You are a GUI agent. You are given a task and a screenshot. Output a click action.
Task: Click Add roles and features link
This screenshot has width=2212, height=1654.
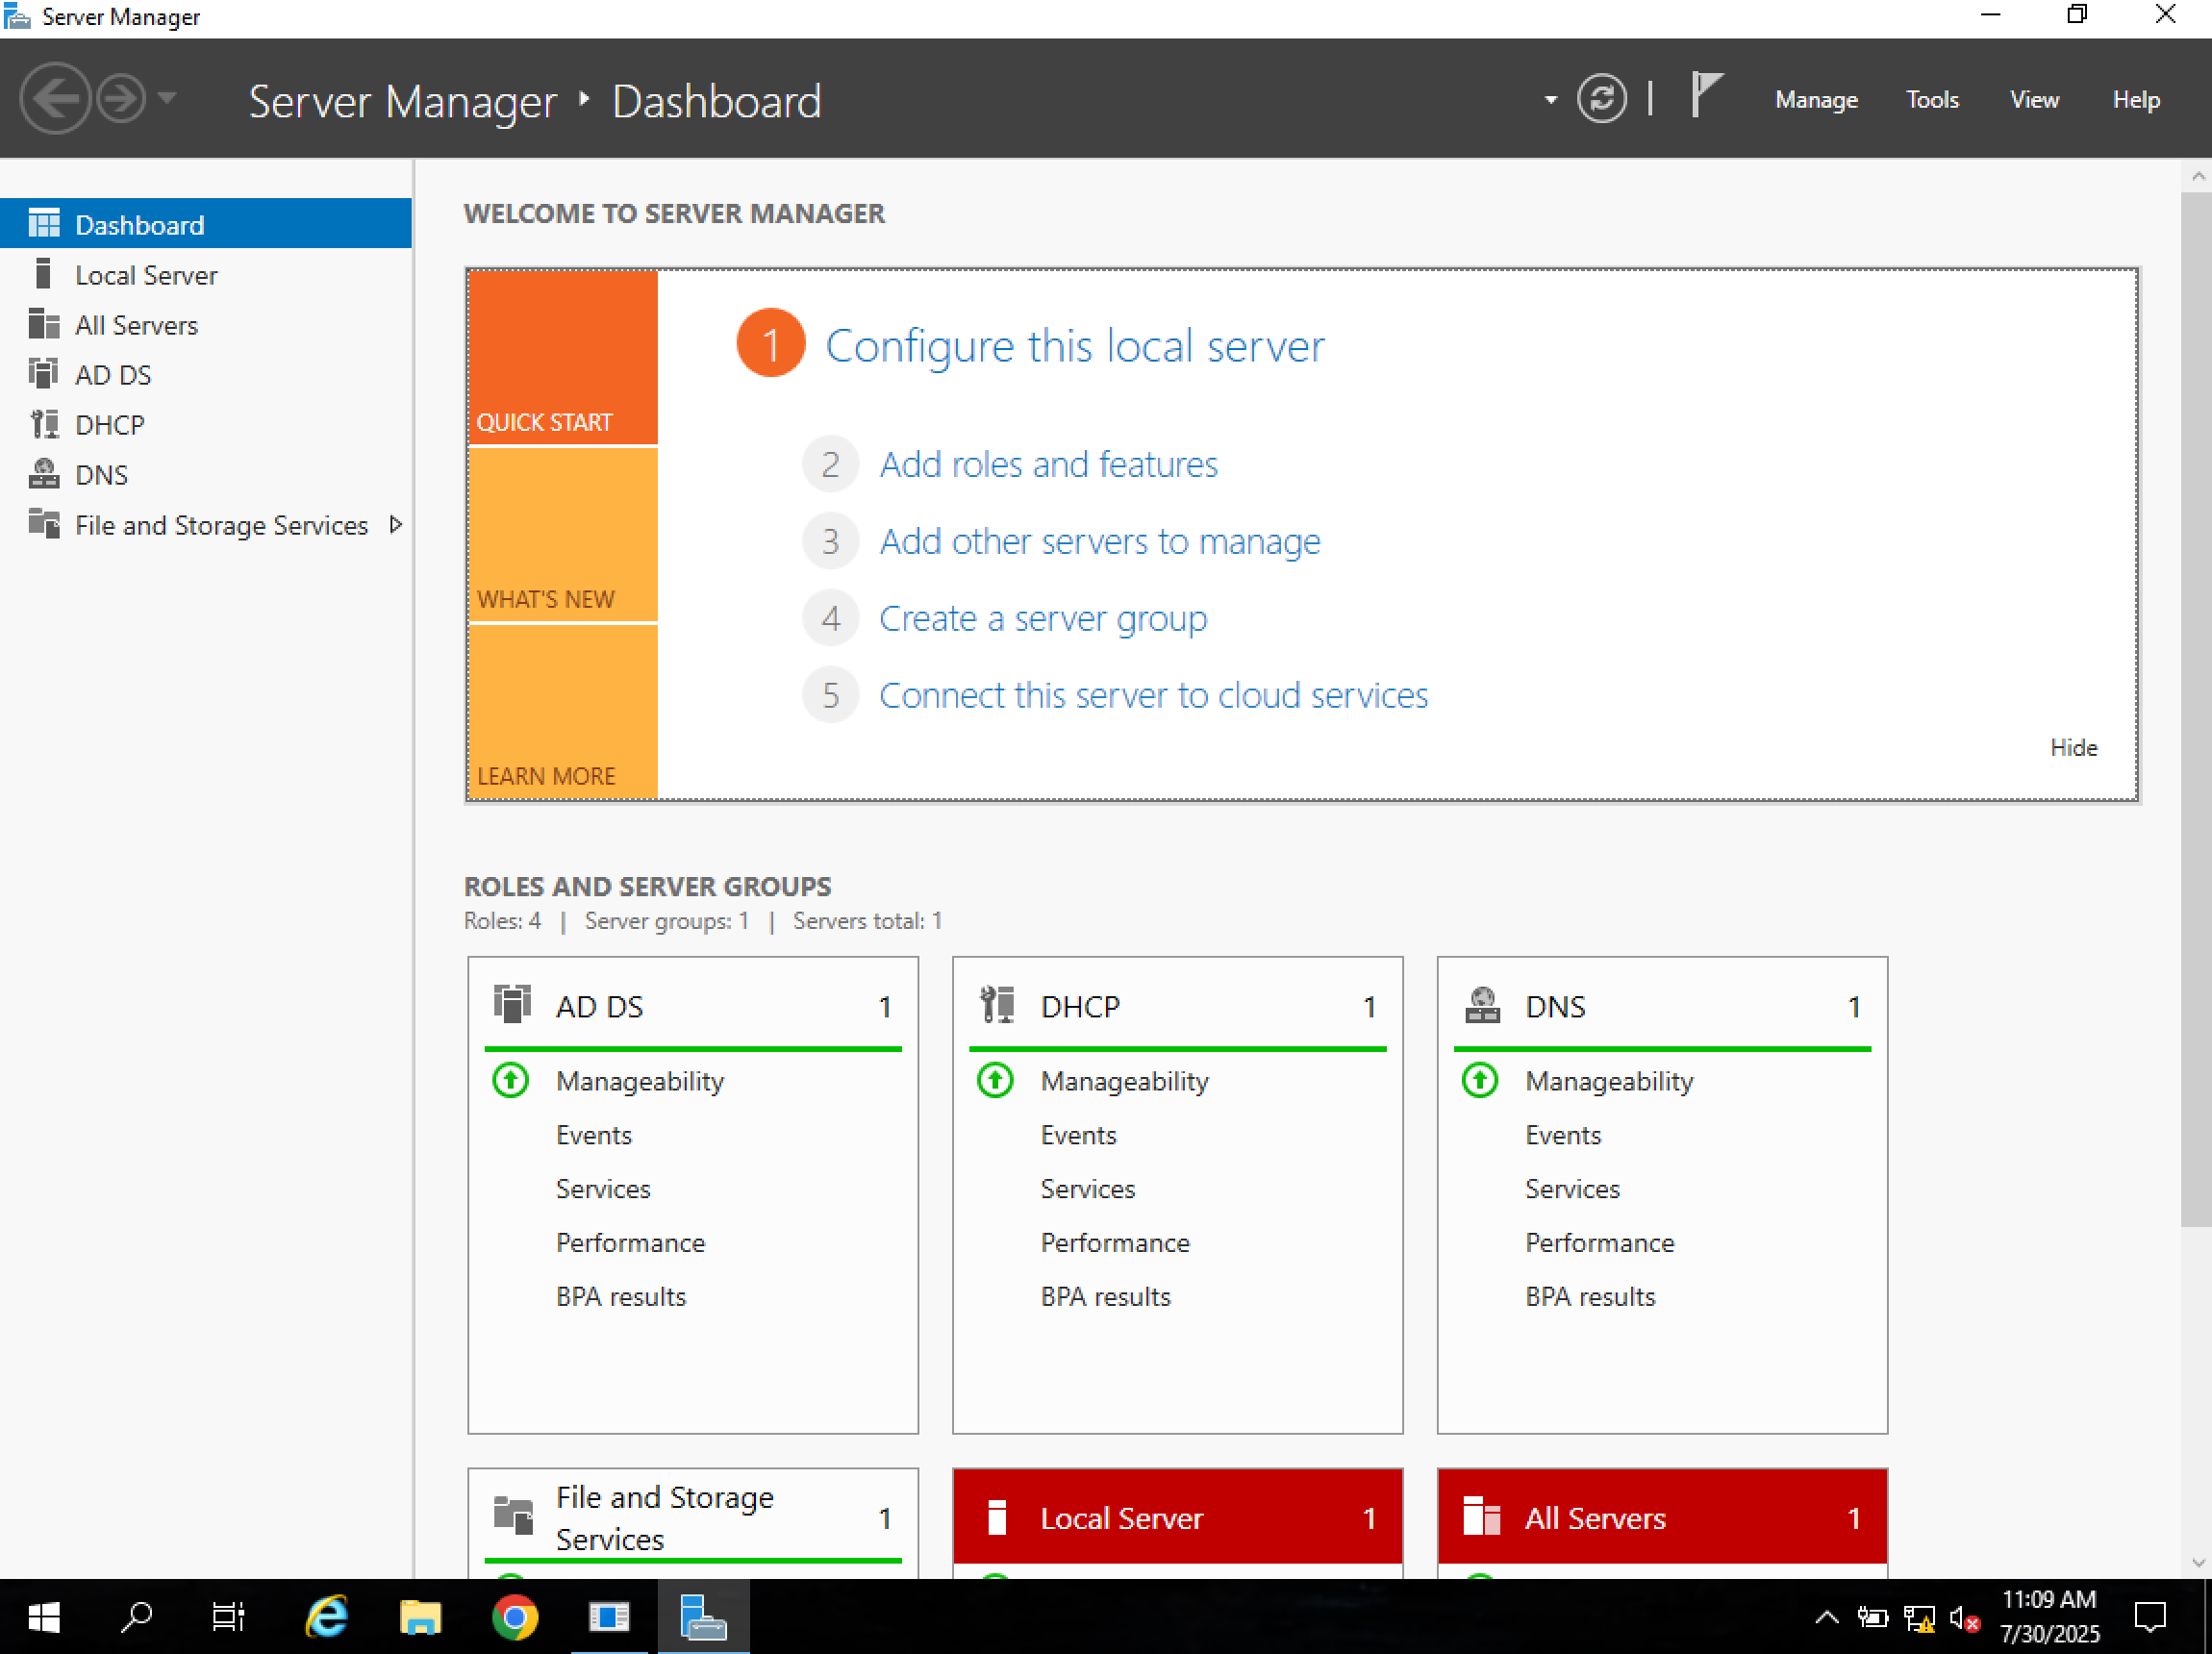(1048, 464)
